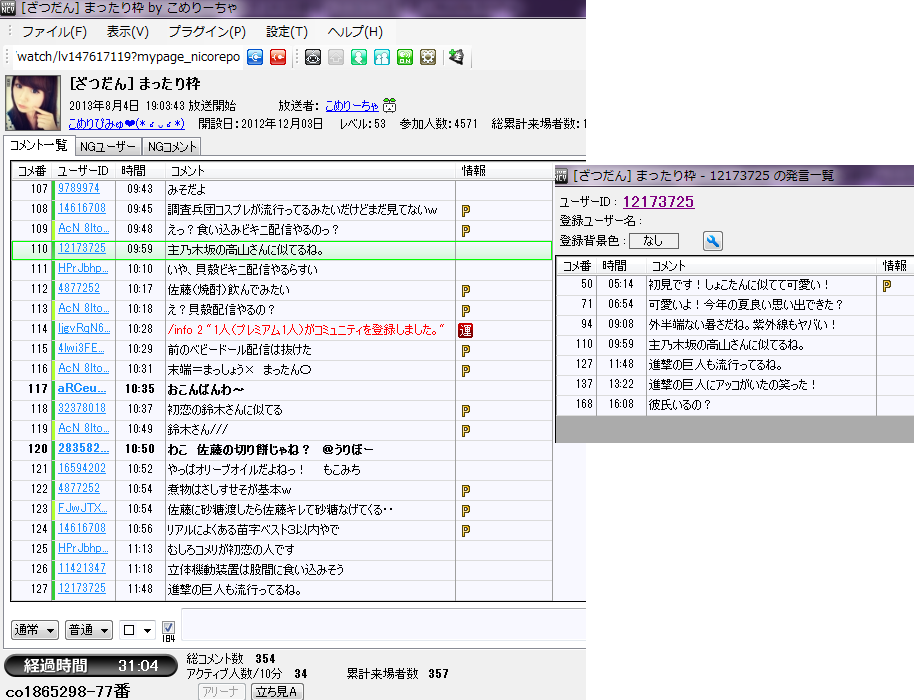Click the robot face toolbar icon
Image resolution: width=914 pixels, height=700 pixels.
[x=313, y=57]
